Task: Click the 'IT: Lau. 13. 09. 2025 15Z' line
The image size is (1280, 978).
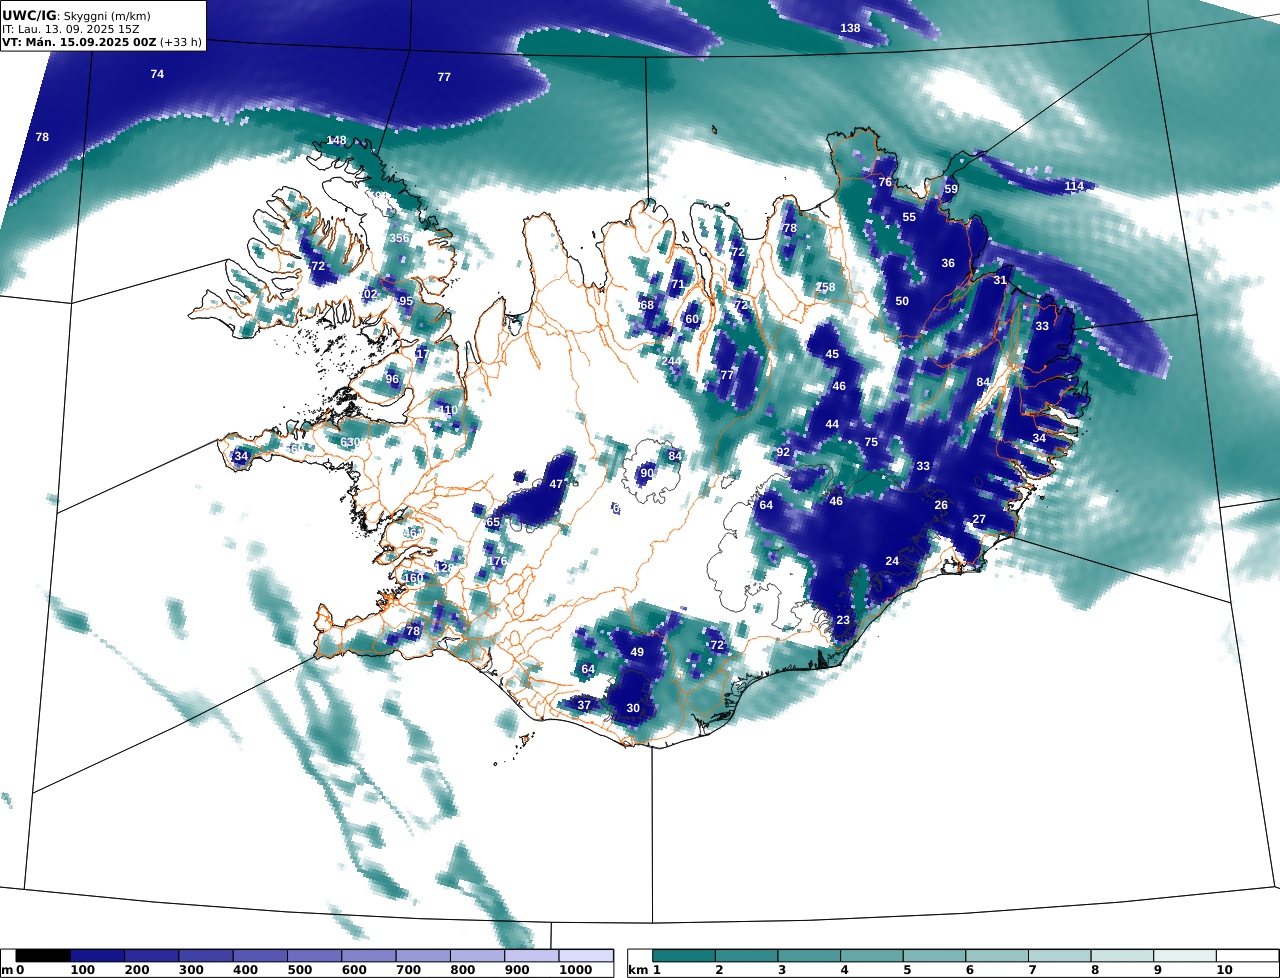Action: tap(71, 30)
